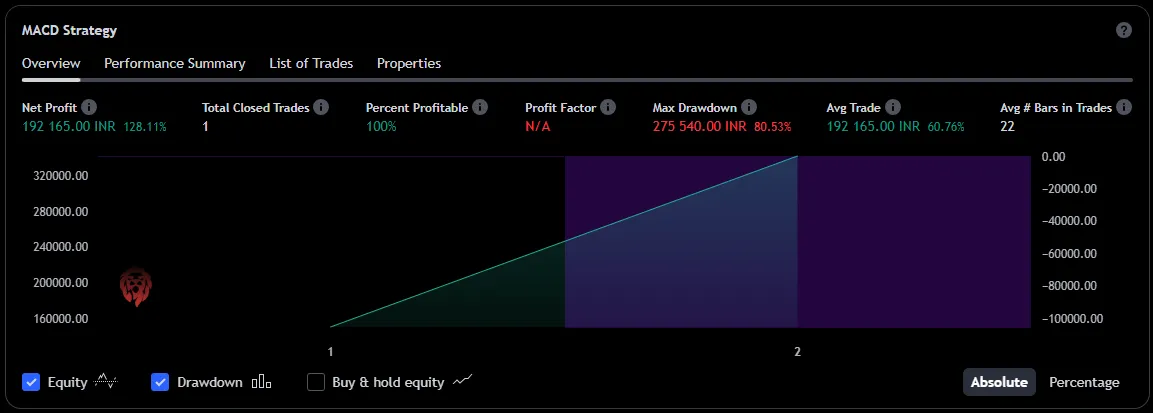The height and width of the screenshot is (413, 1153).
Task: Click the help question mark icon
Action: [1124, 30]
